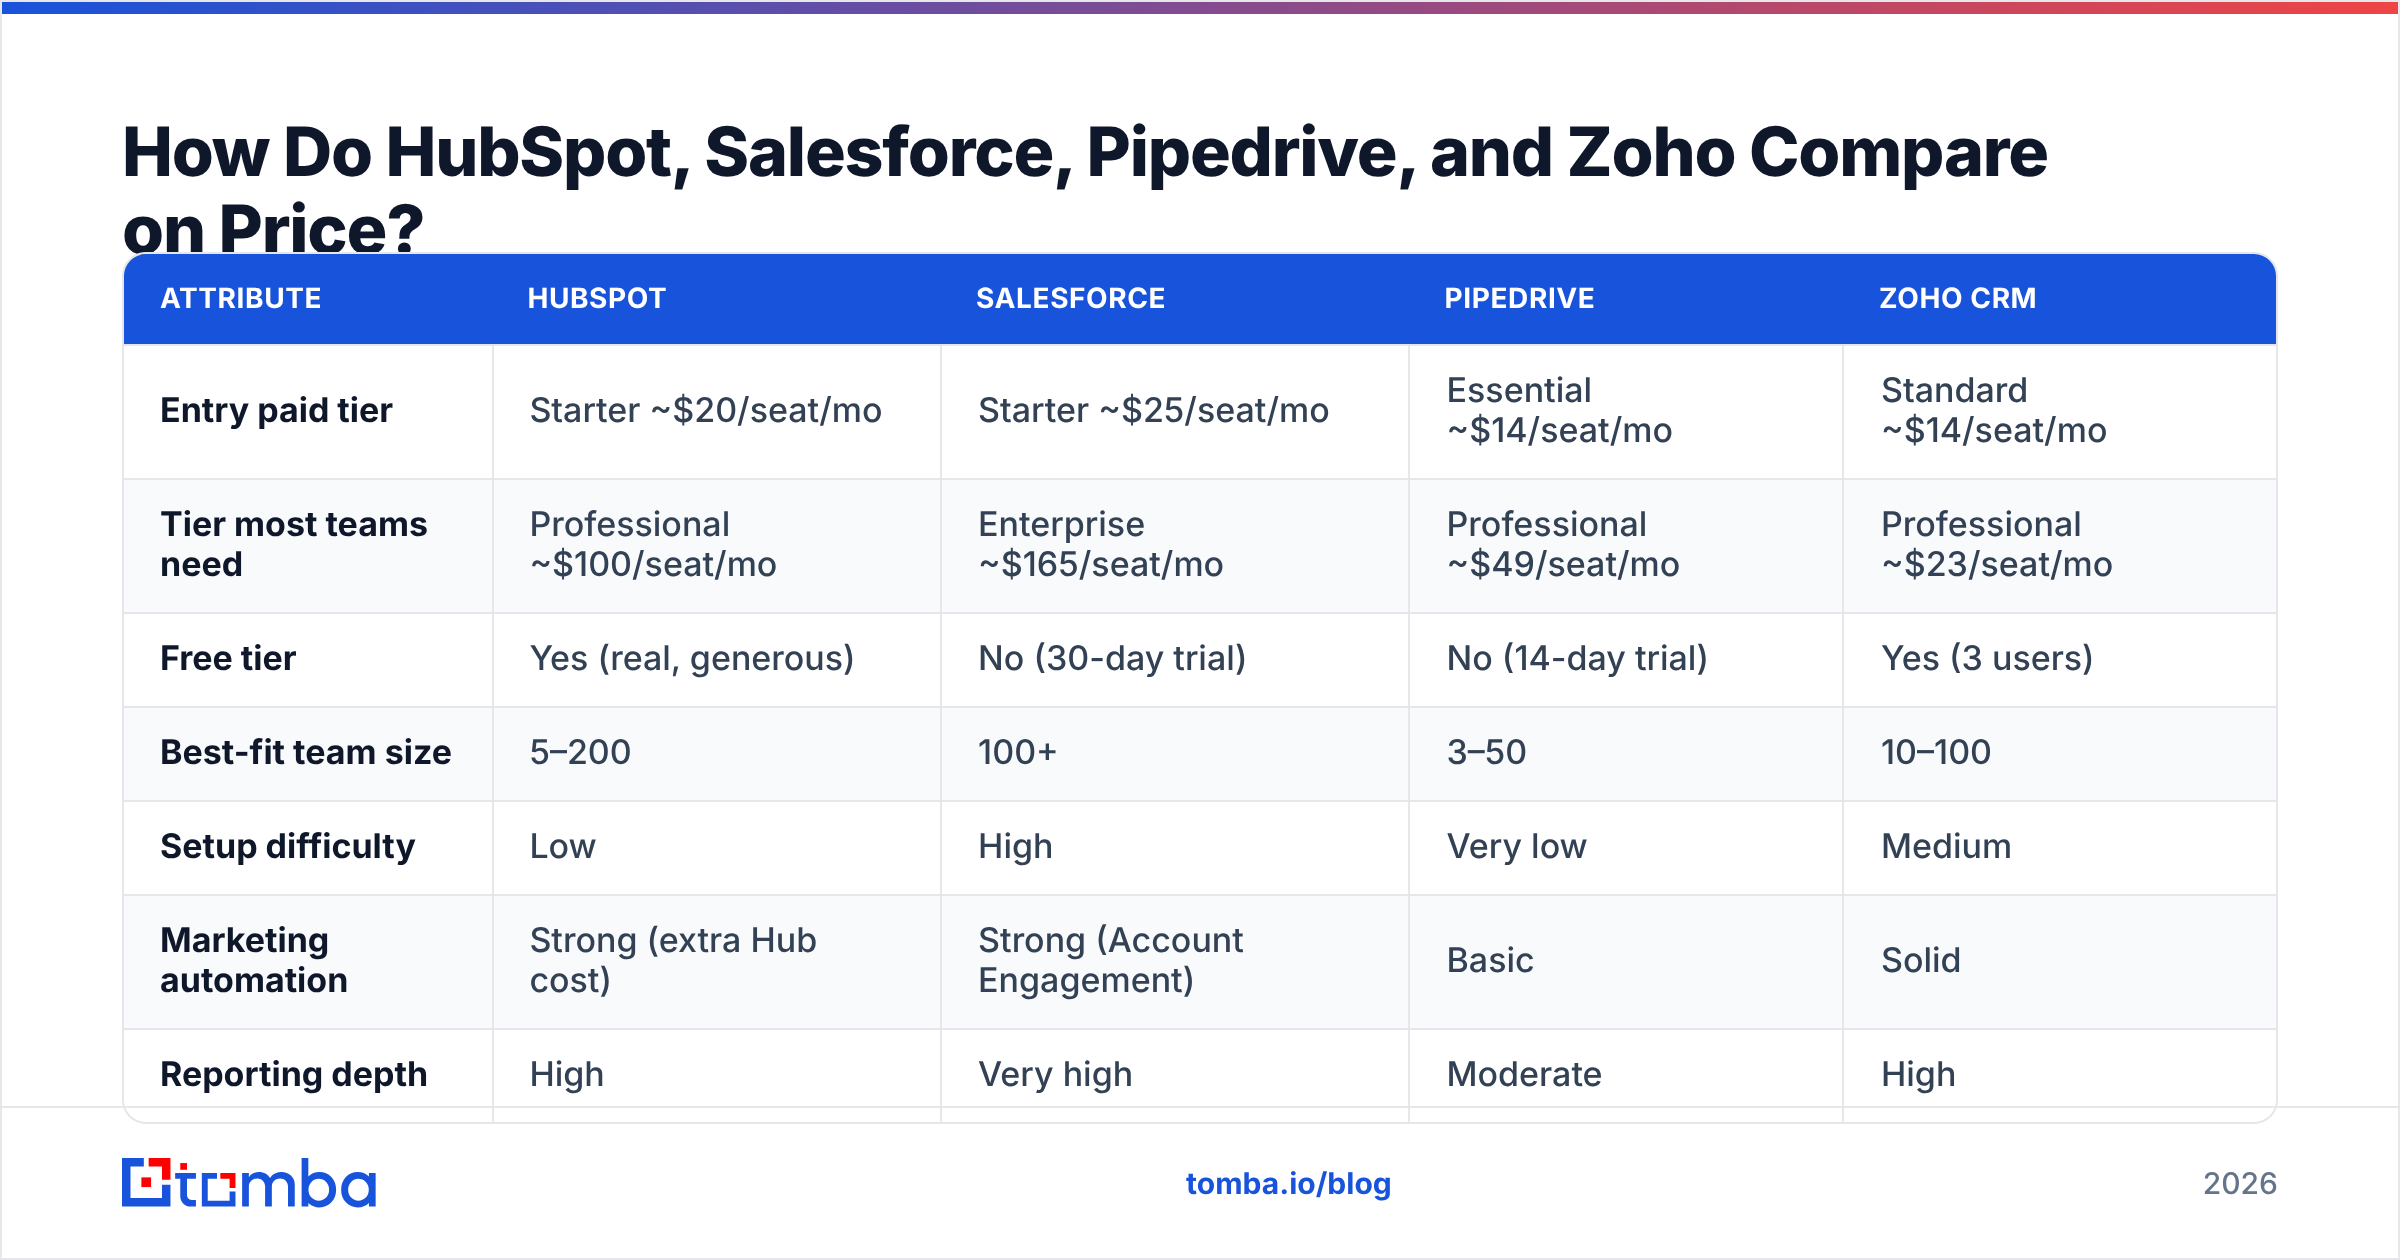Click the '2026' year text
The width and height of the screenshot is (2400, 1260).
coord(2240,1184)
